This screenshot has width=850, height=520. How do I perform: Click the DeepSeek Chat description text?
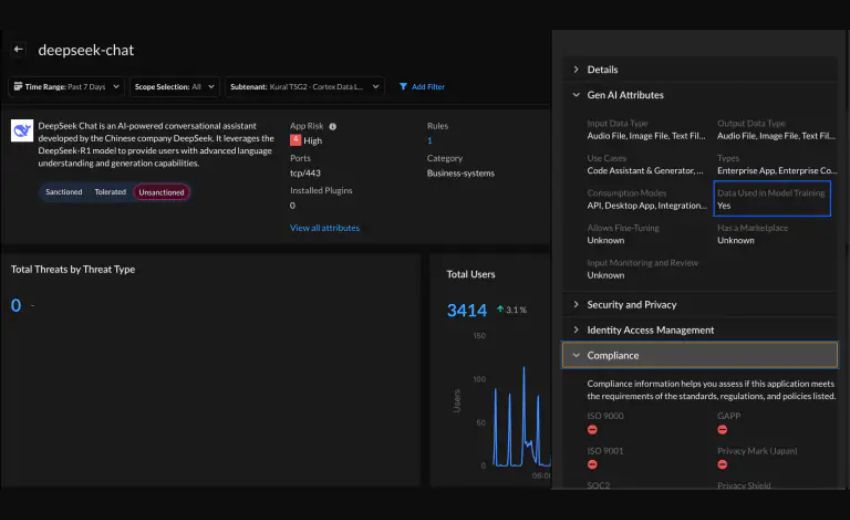pos(156,144)
